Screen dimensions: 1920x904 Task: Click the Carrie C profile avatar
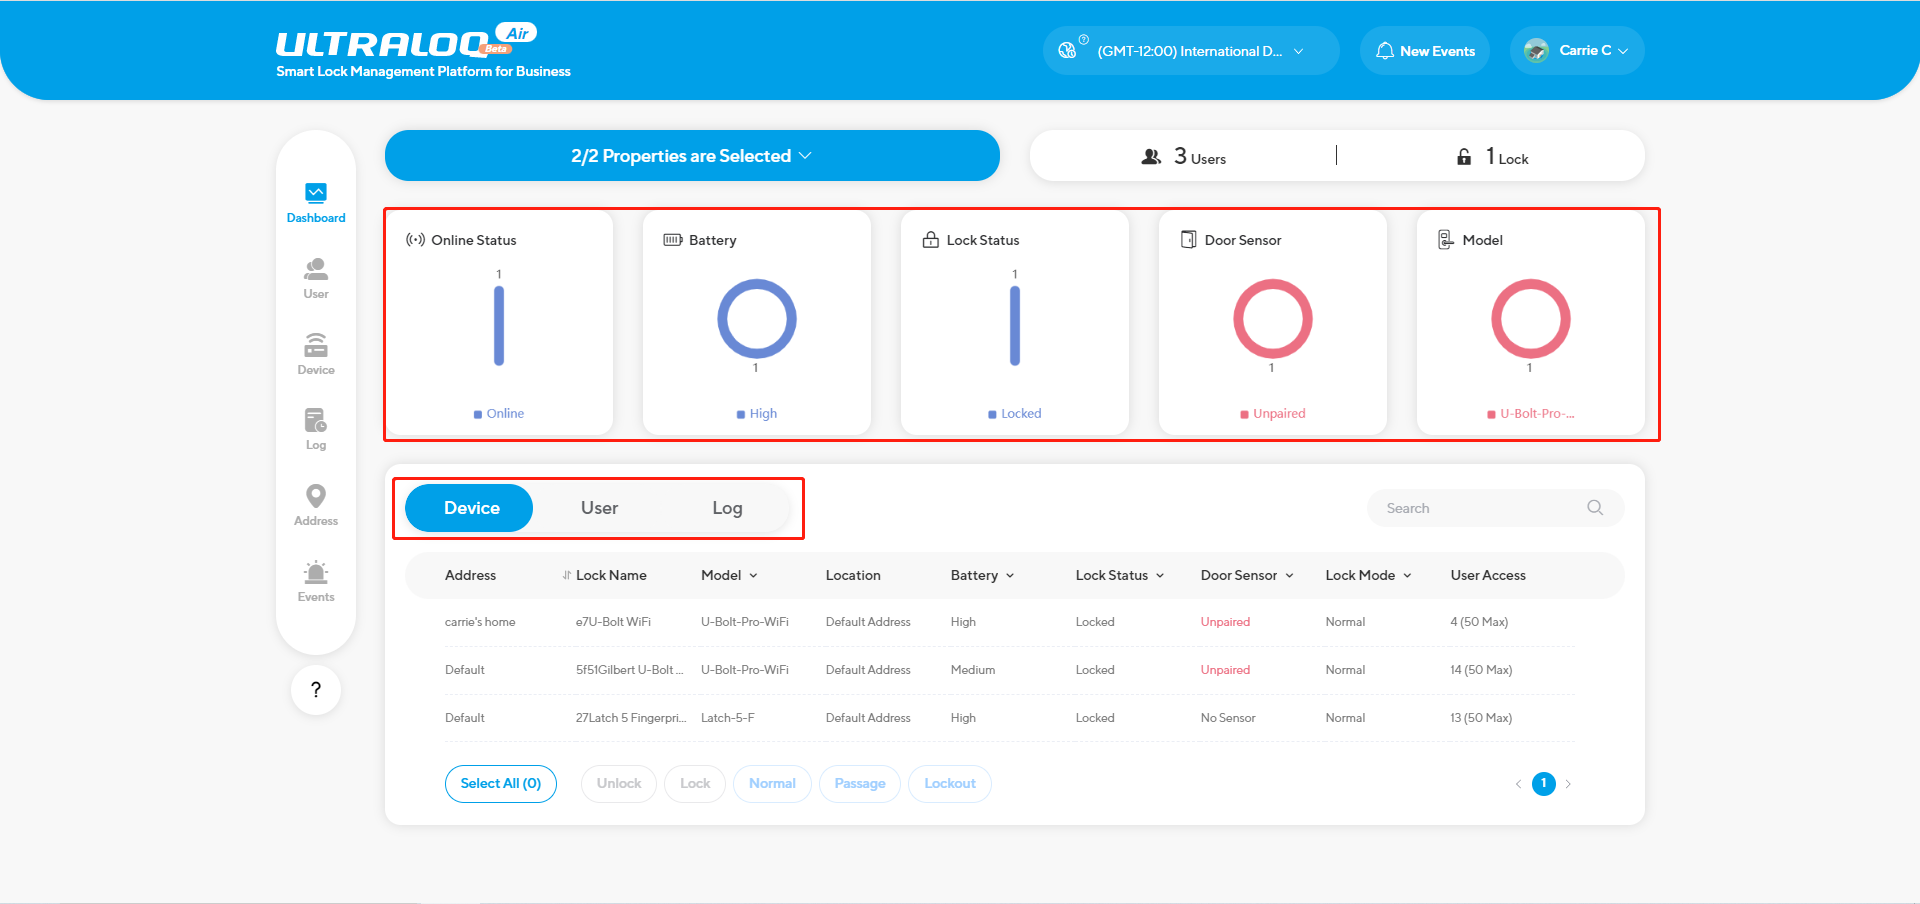[x=1537, y=50]
